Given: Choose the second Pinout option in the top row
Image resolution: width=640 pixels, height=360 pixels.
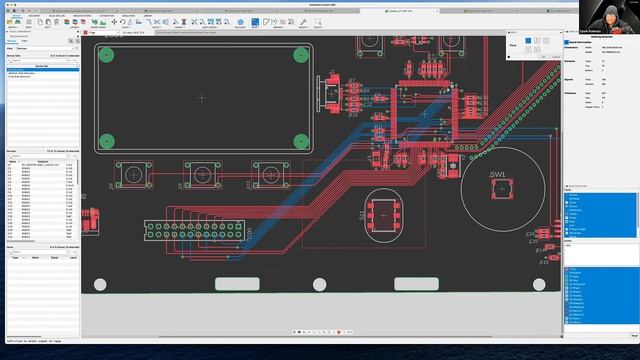Looking at the screenshot, I should click(537, 40).
